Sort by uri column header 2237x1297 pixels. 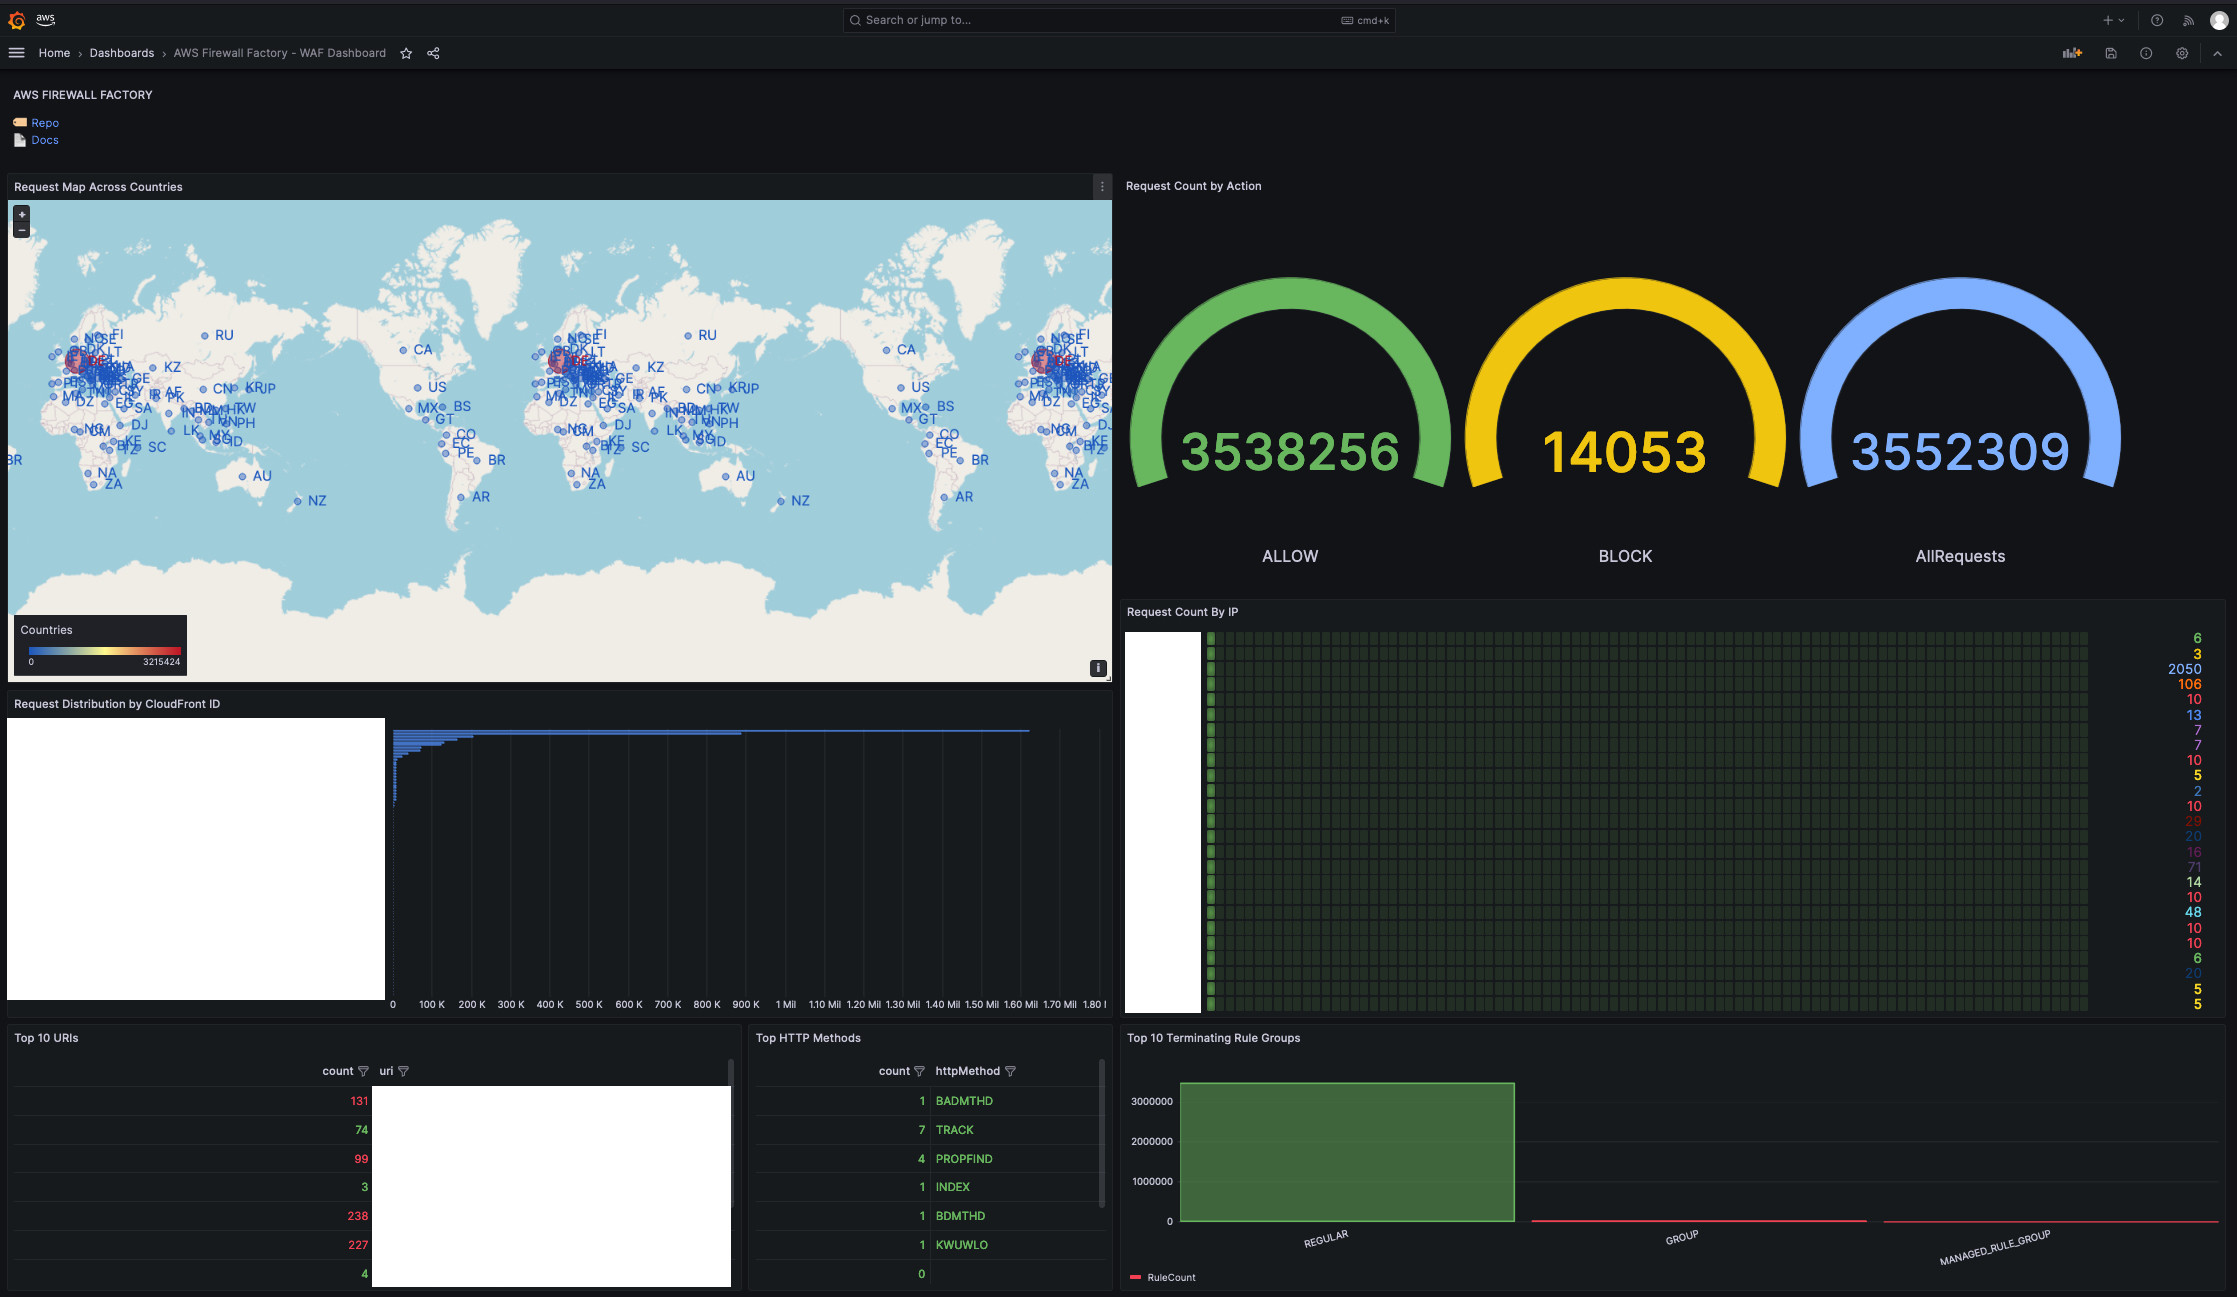(386, 1071)
